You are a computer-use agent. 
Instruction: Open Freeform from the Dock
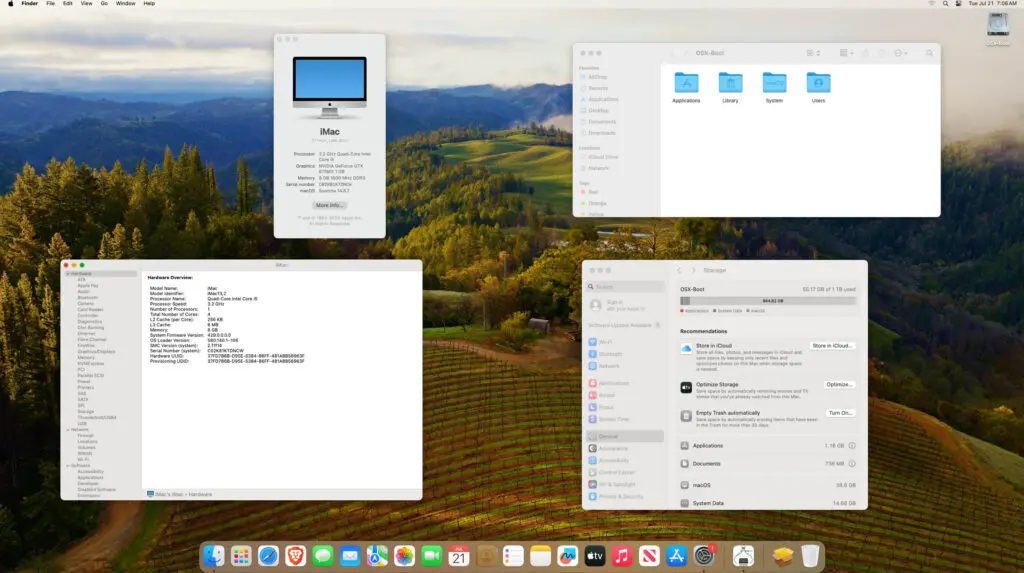coord(568,556)
